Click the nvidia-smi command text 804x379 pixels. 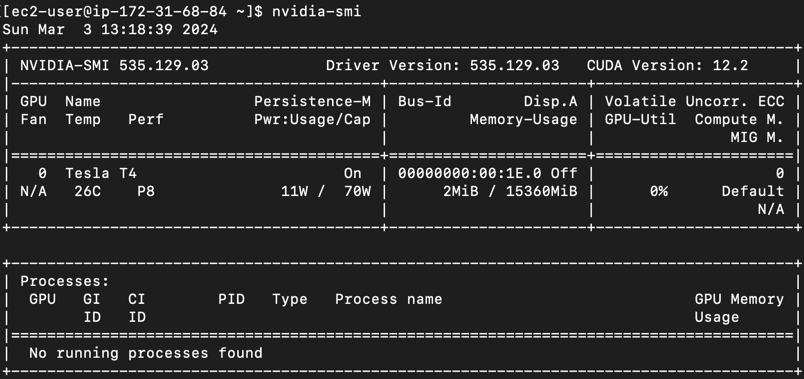click(316, 11)
